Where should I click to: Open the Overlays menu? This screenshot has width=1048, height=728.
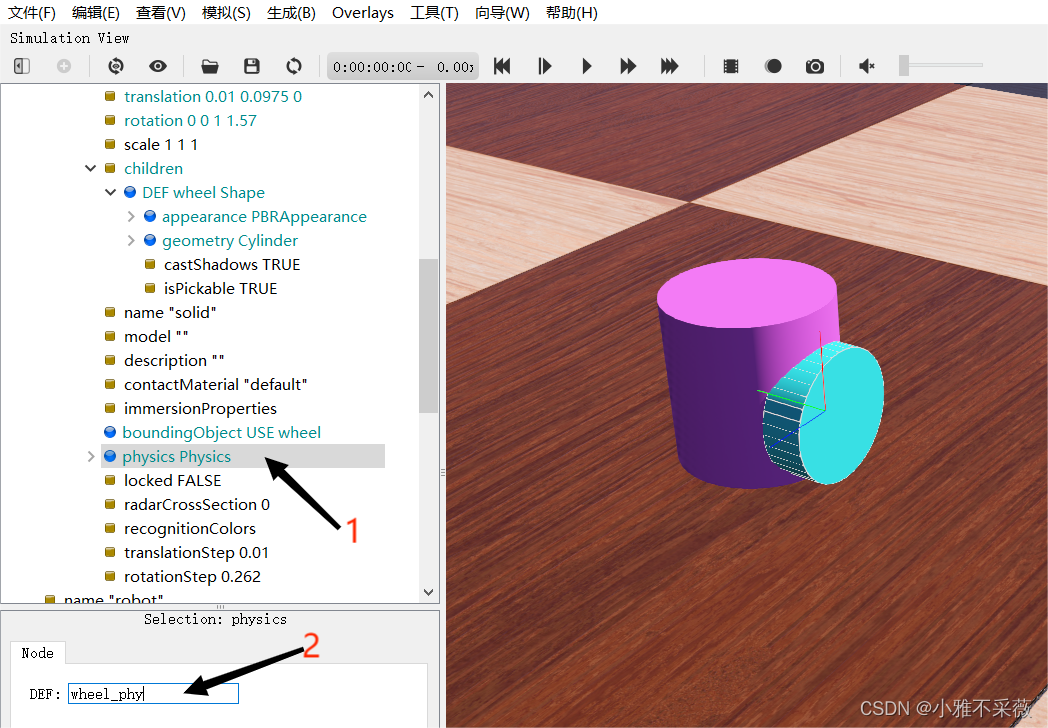point(363,13)
